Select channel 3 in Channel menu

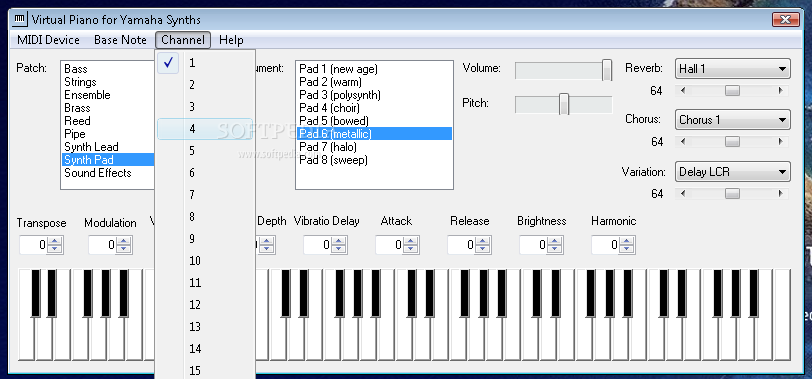pyautogui.click(x=205, y=107)
